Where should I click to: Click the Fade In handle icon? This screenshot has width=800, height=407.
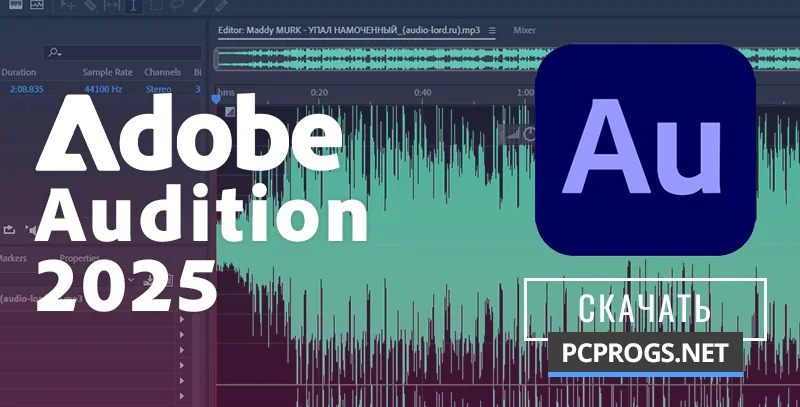click(x=230, y=111)
